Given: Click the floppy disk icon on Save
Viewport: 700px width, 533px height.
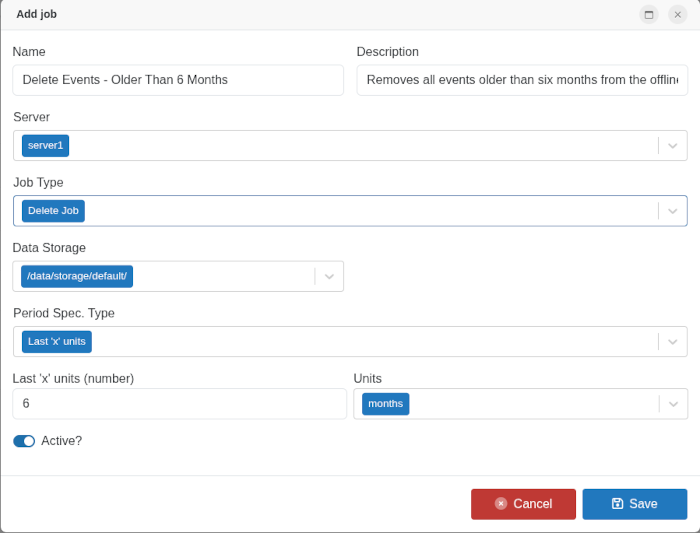Looking at the screenshot, I should point(617,504).
